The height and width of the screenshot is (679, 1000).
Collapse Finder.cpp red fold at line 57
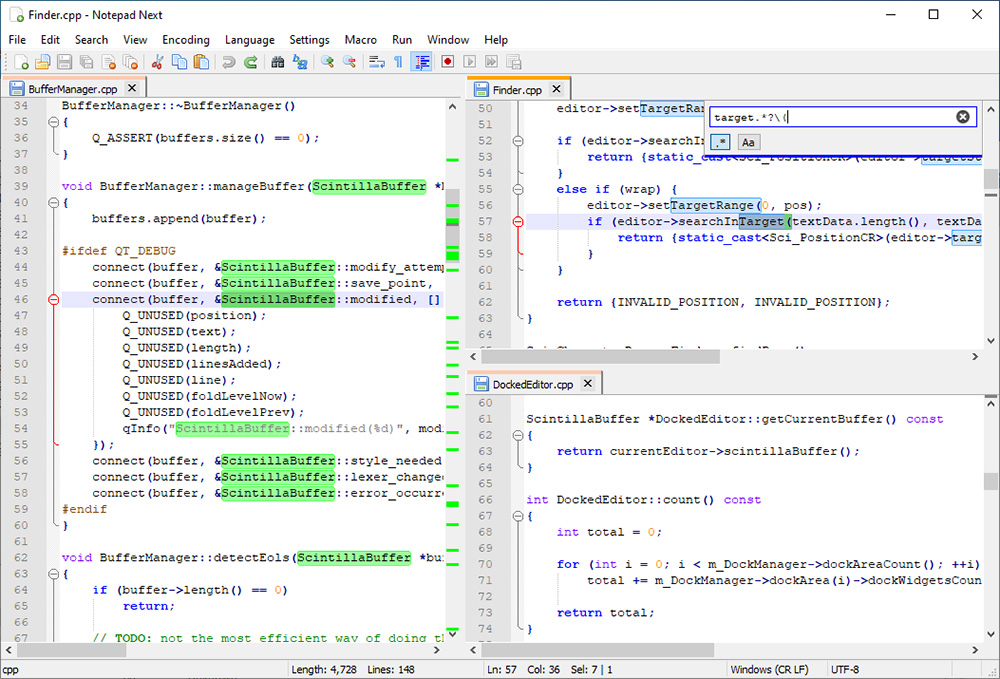pyautogui.click(x=518, y=222)
